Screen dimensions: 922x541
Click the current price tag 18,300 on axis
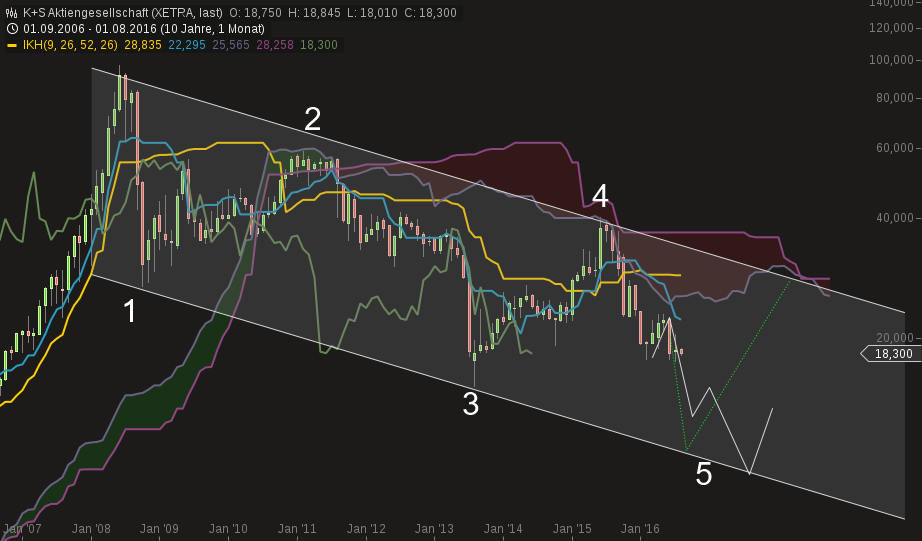click(x=893, y=353)
